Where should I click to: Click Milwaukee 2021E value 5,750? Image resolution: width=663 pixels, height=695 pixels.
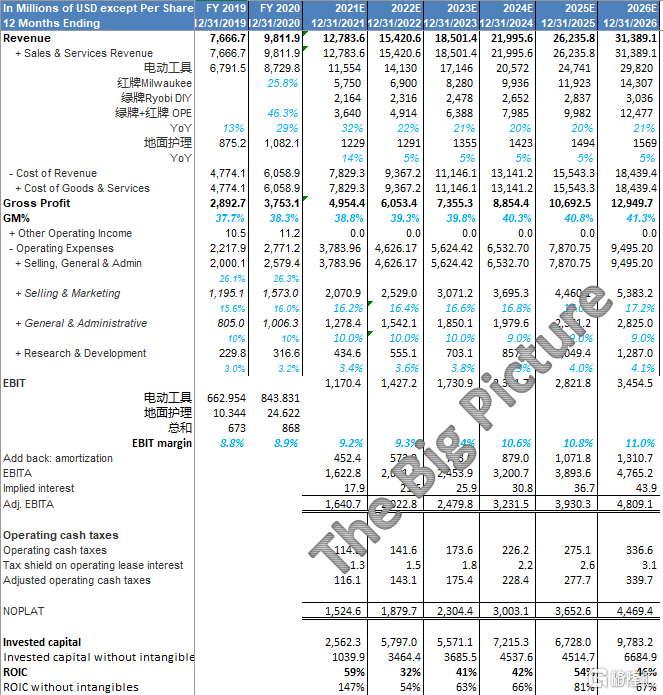pos(347,83)
